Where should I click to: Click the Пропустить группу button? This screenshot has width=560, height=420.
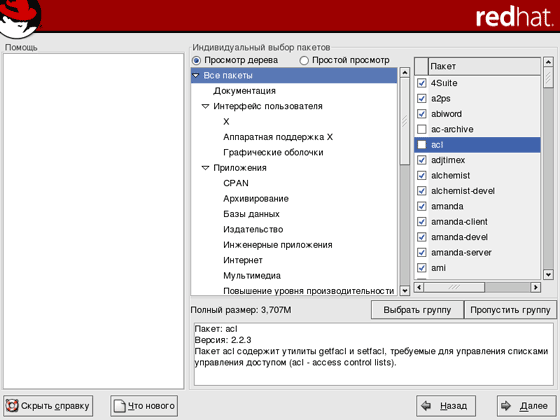pyautogui.click(x=510, y=310)
